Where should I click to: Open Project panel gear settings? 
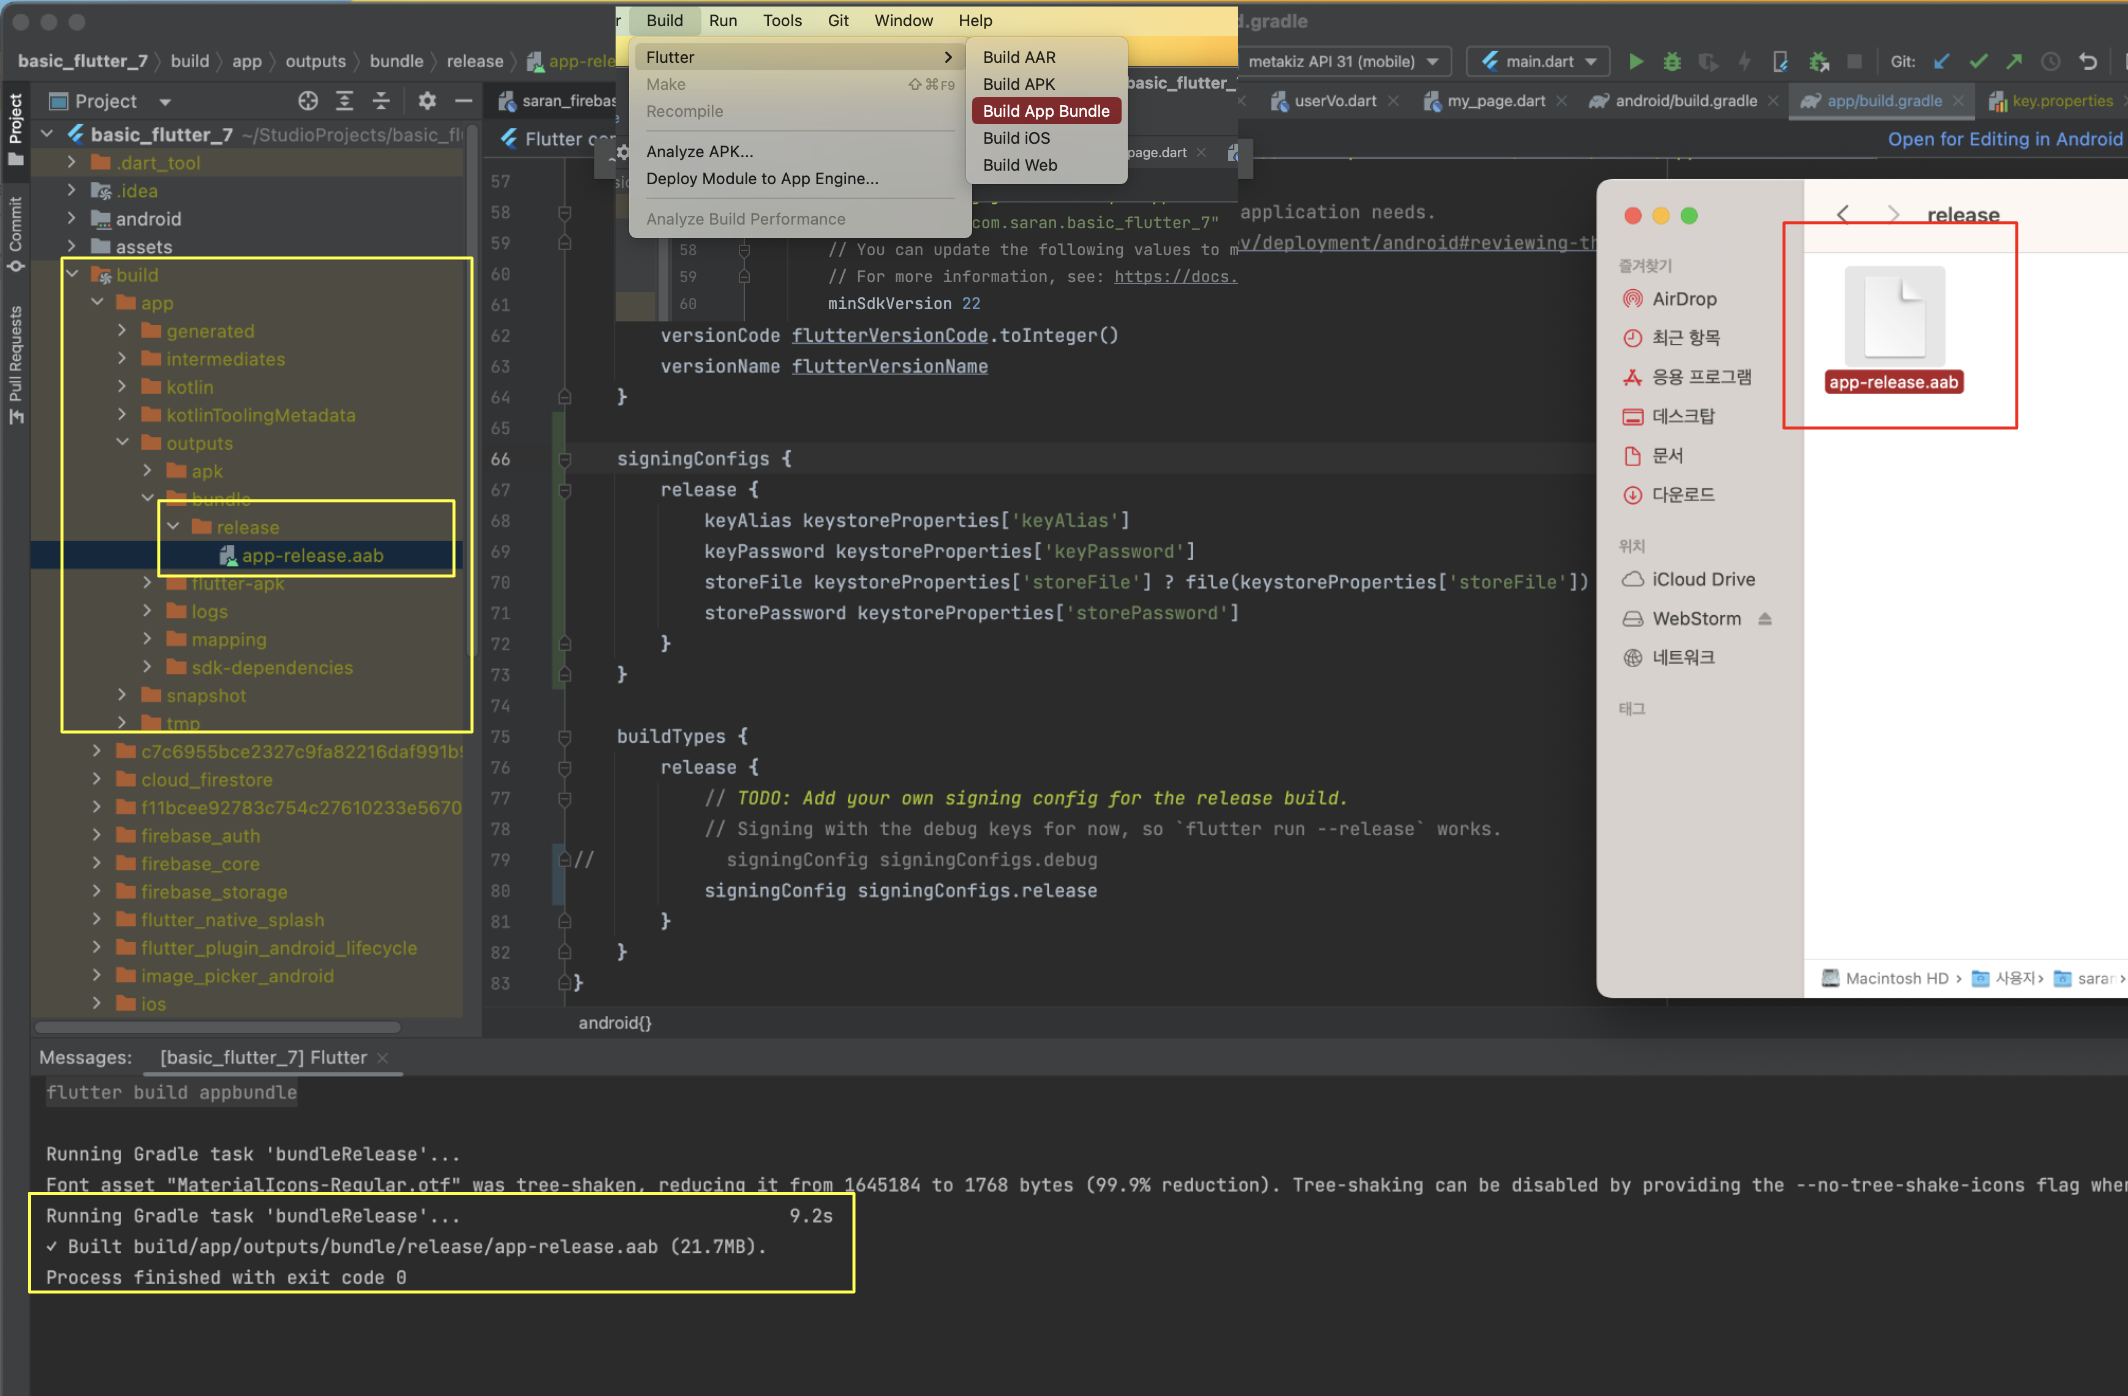click(427, 101)
